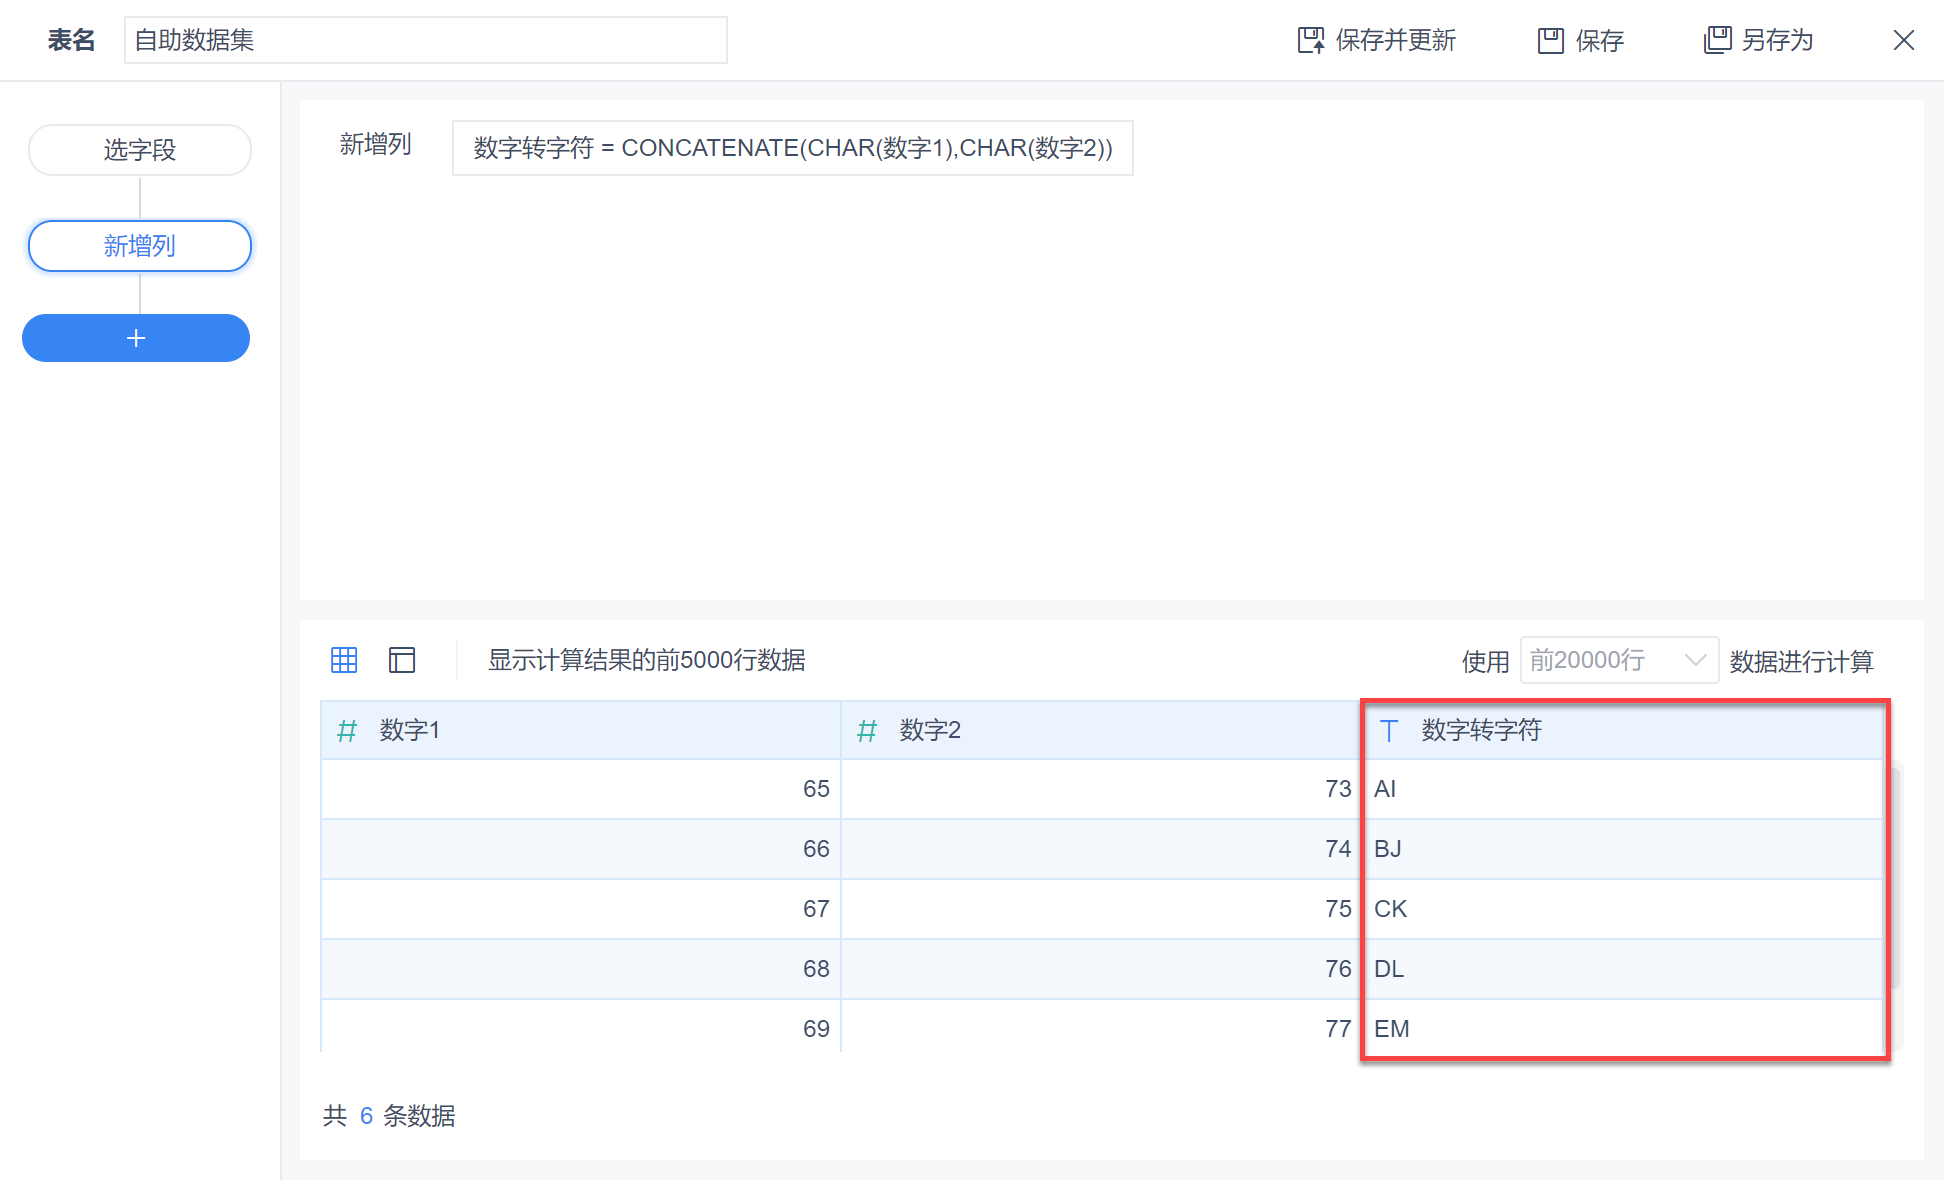Click number type icon of 数字1 column
The width and height of the screenshot is (1944, 1180).
(x=347, y=731)
